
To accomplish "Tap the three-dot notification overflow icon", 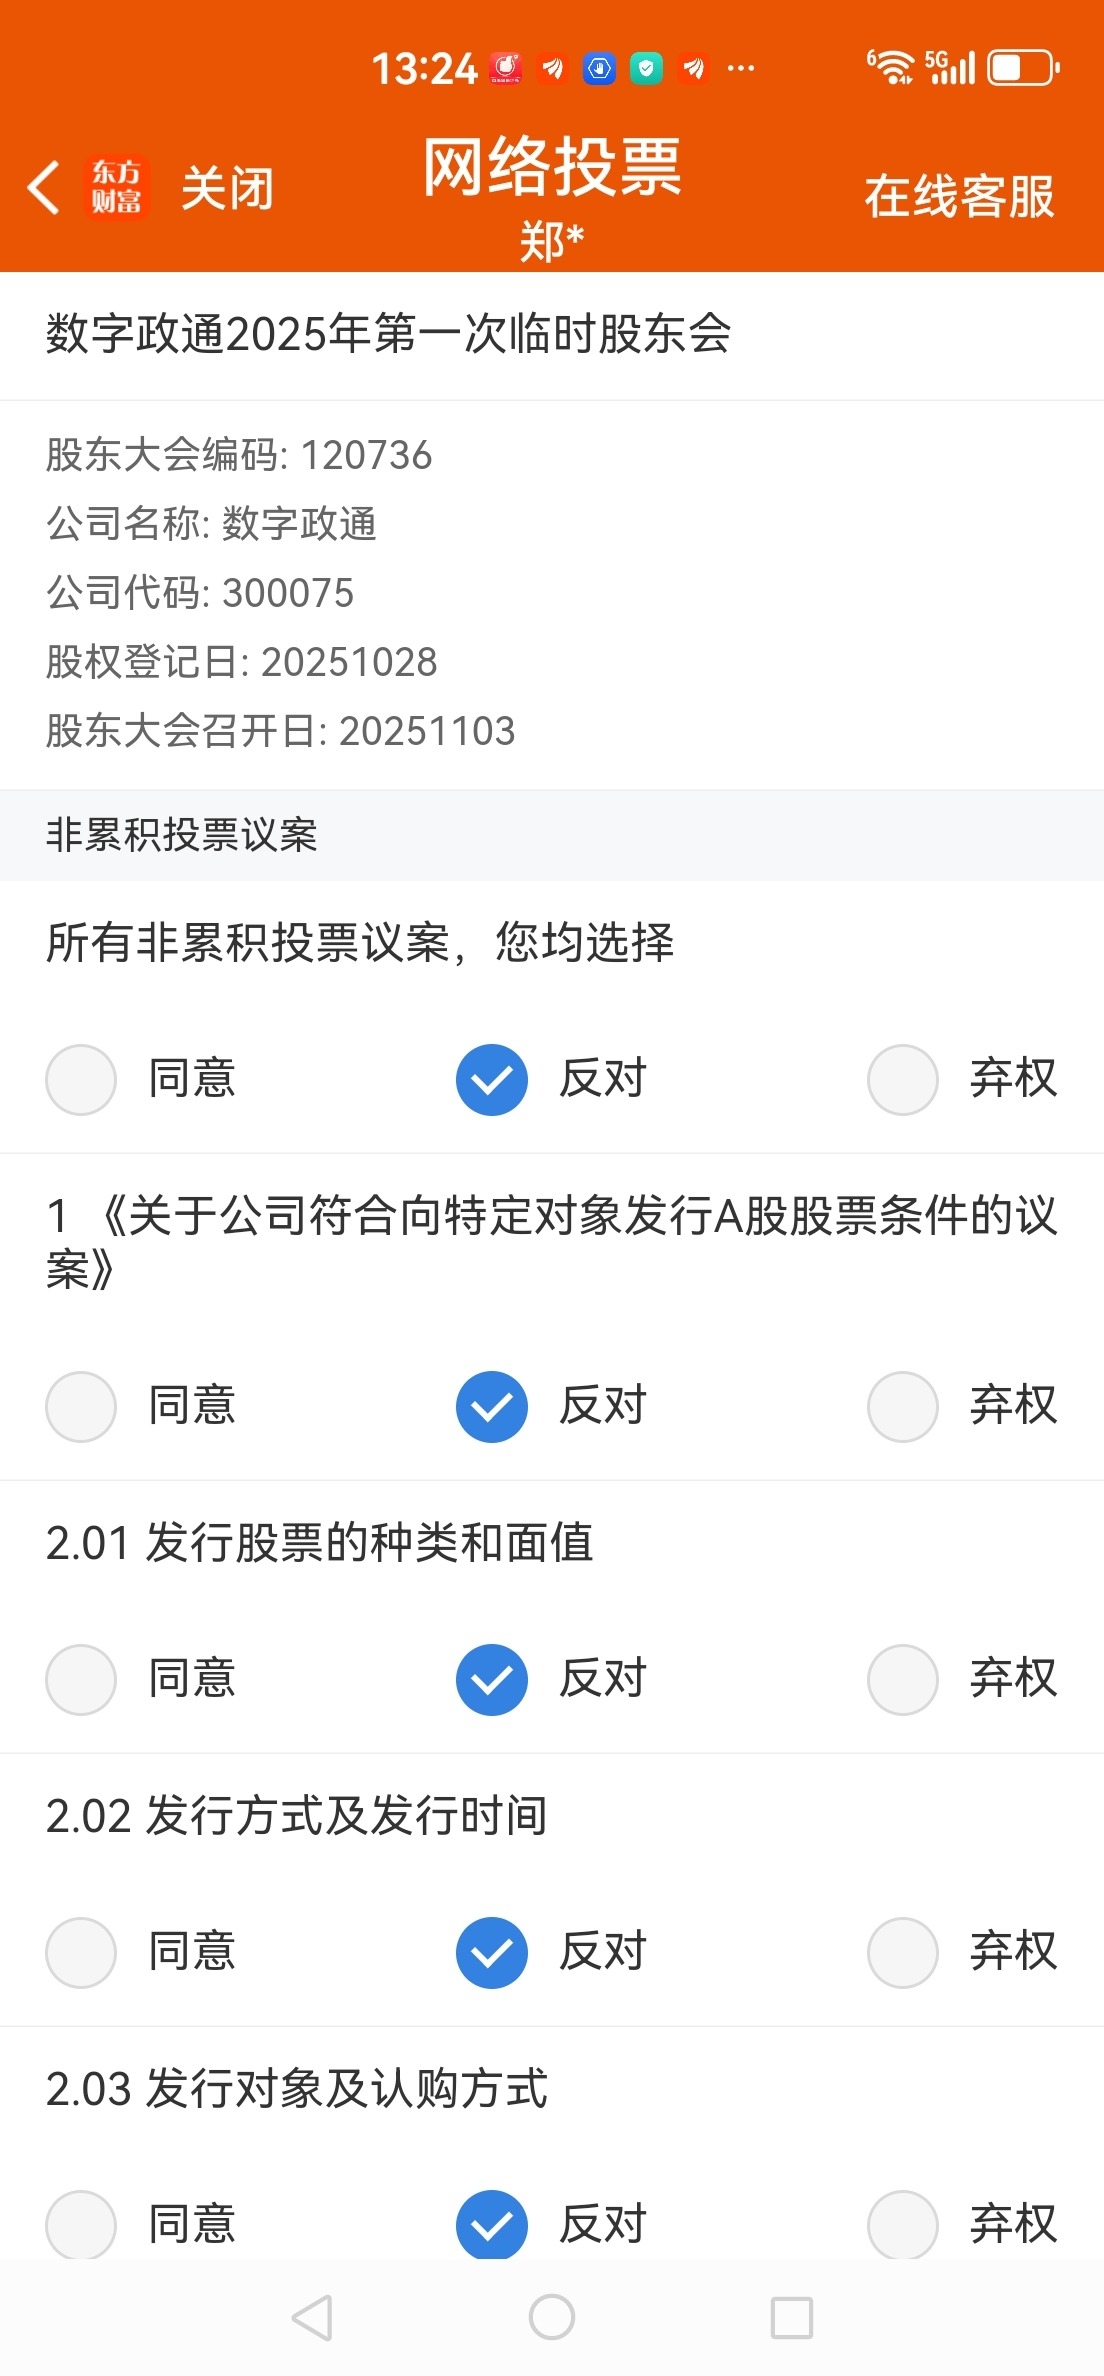I will point(741,68).
